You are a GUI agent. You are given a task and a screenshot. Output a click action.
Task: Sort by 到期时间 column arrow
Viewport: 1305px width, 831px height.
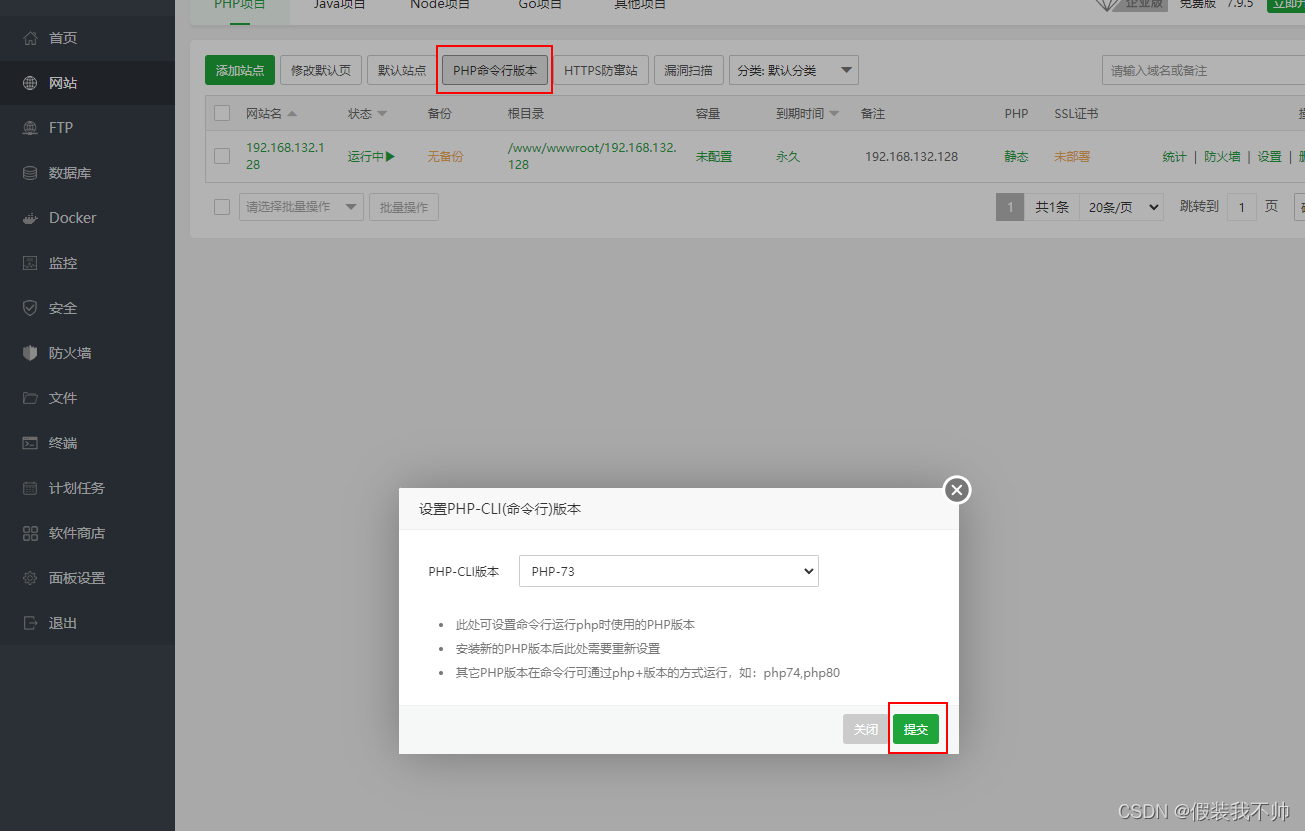(835, 114)
